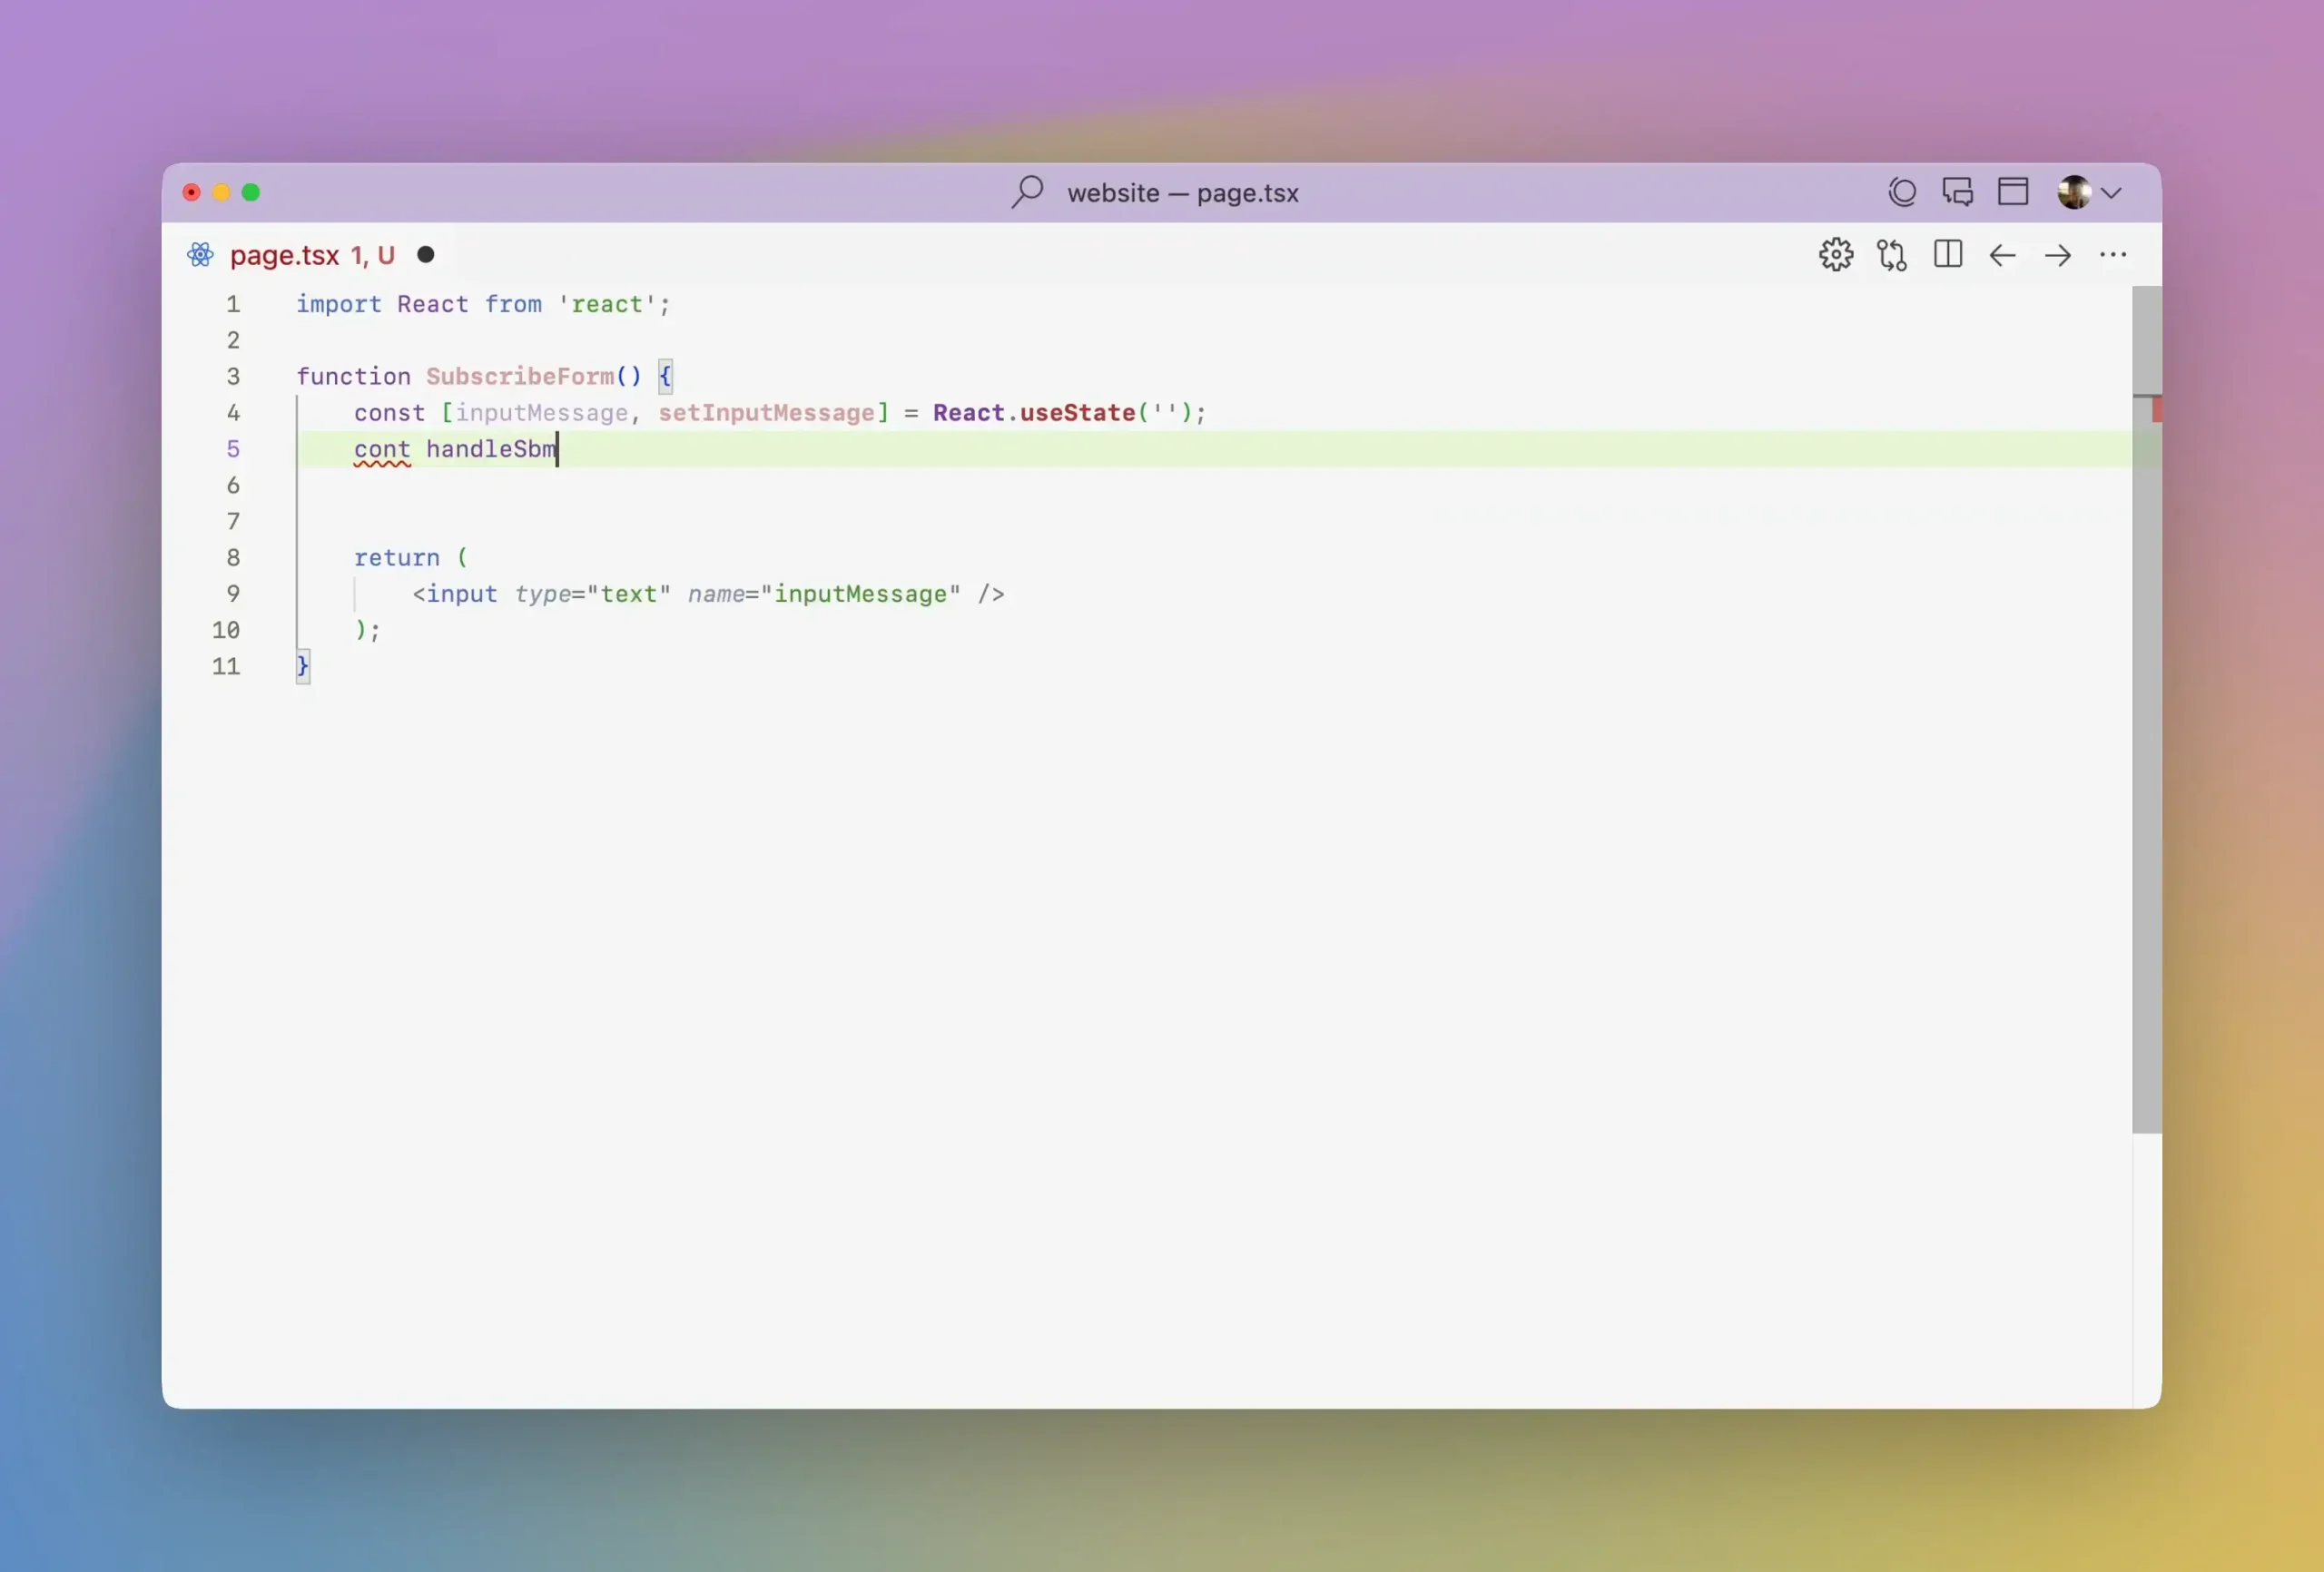The width and height of the screenshot is (2324, 1572).
Task: Select the page.tsx tab
Action: (285, 255)
